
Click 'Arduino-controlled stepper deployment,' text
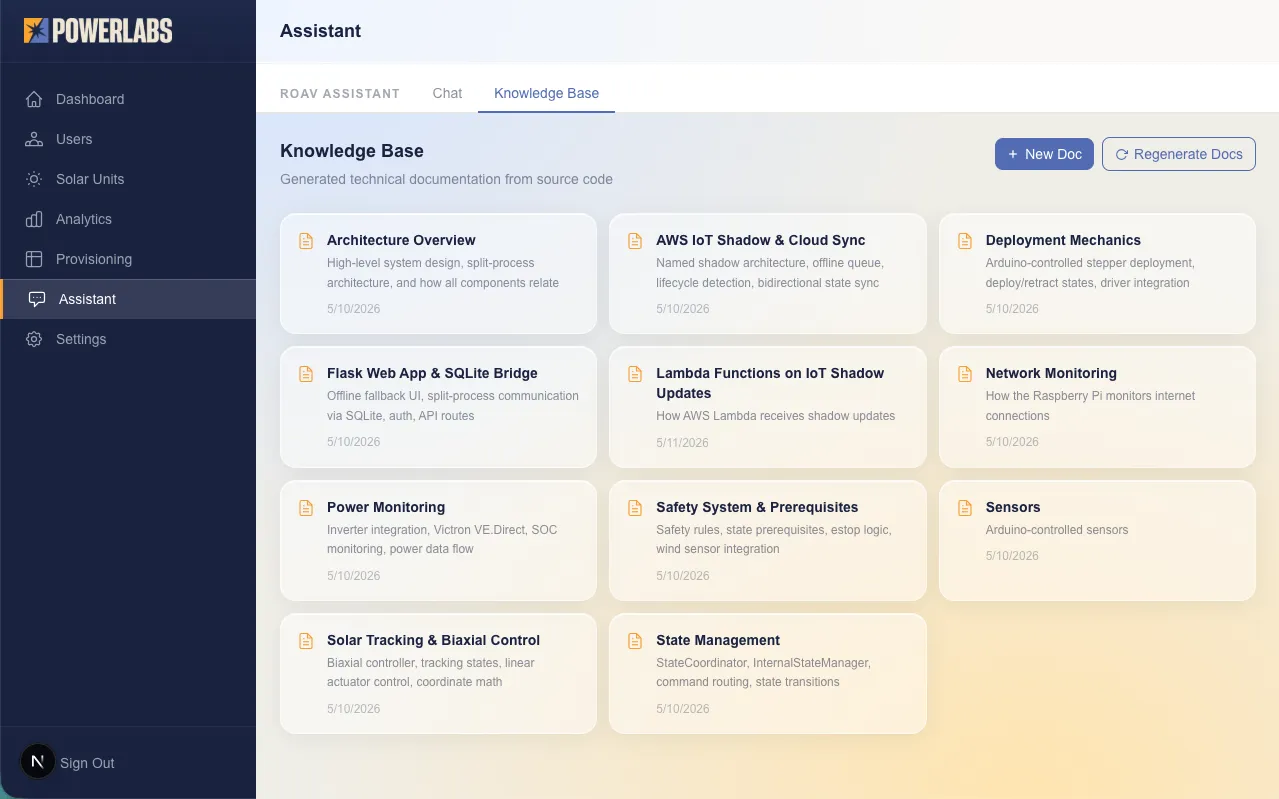(x=1090, y=263)
